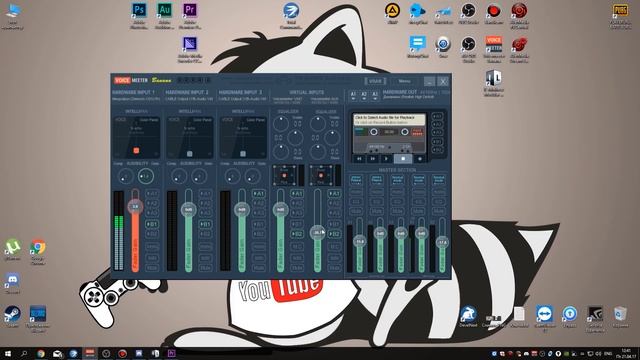Open Hardware Input 1 device selector
The height and width of the screenshot is (360, 640).
[136, 96]
